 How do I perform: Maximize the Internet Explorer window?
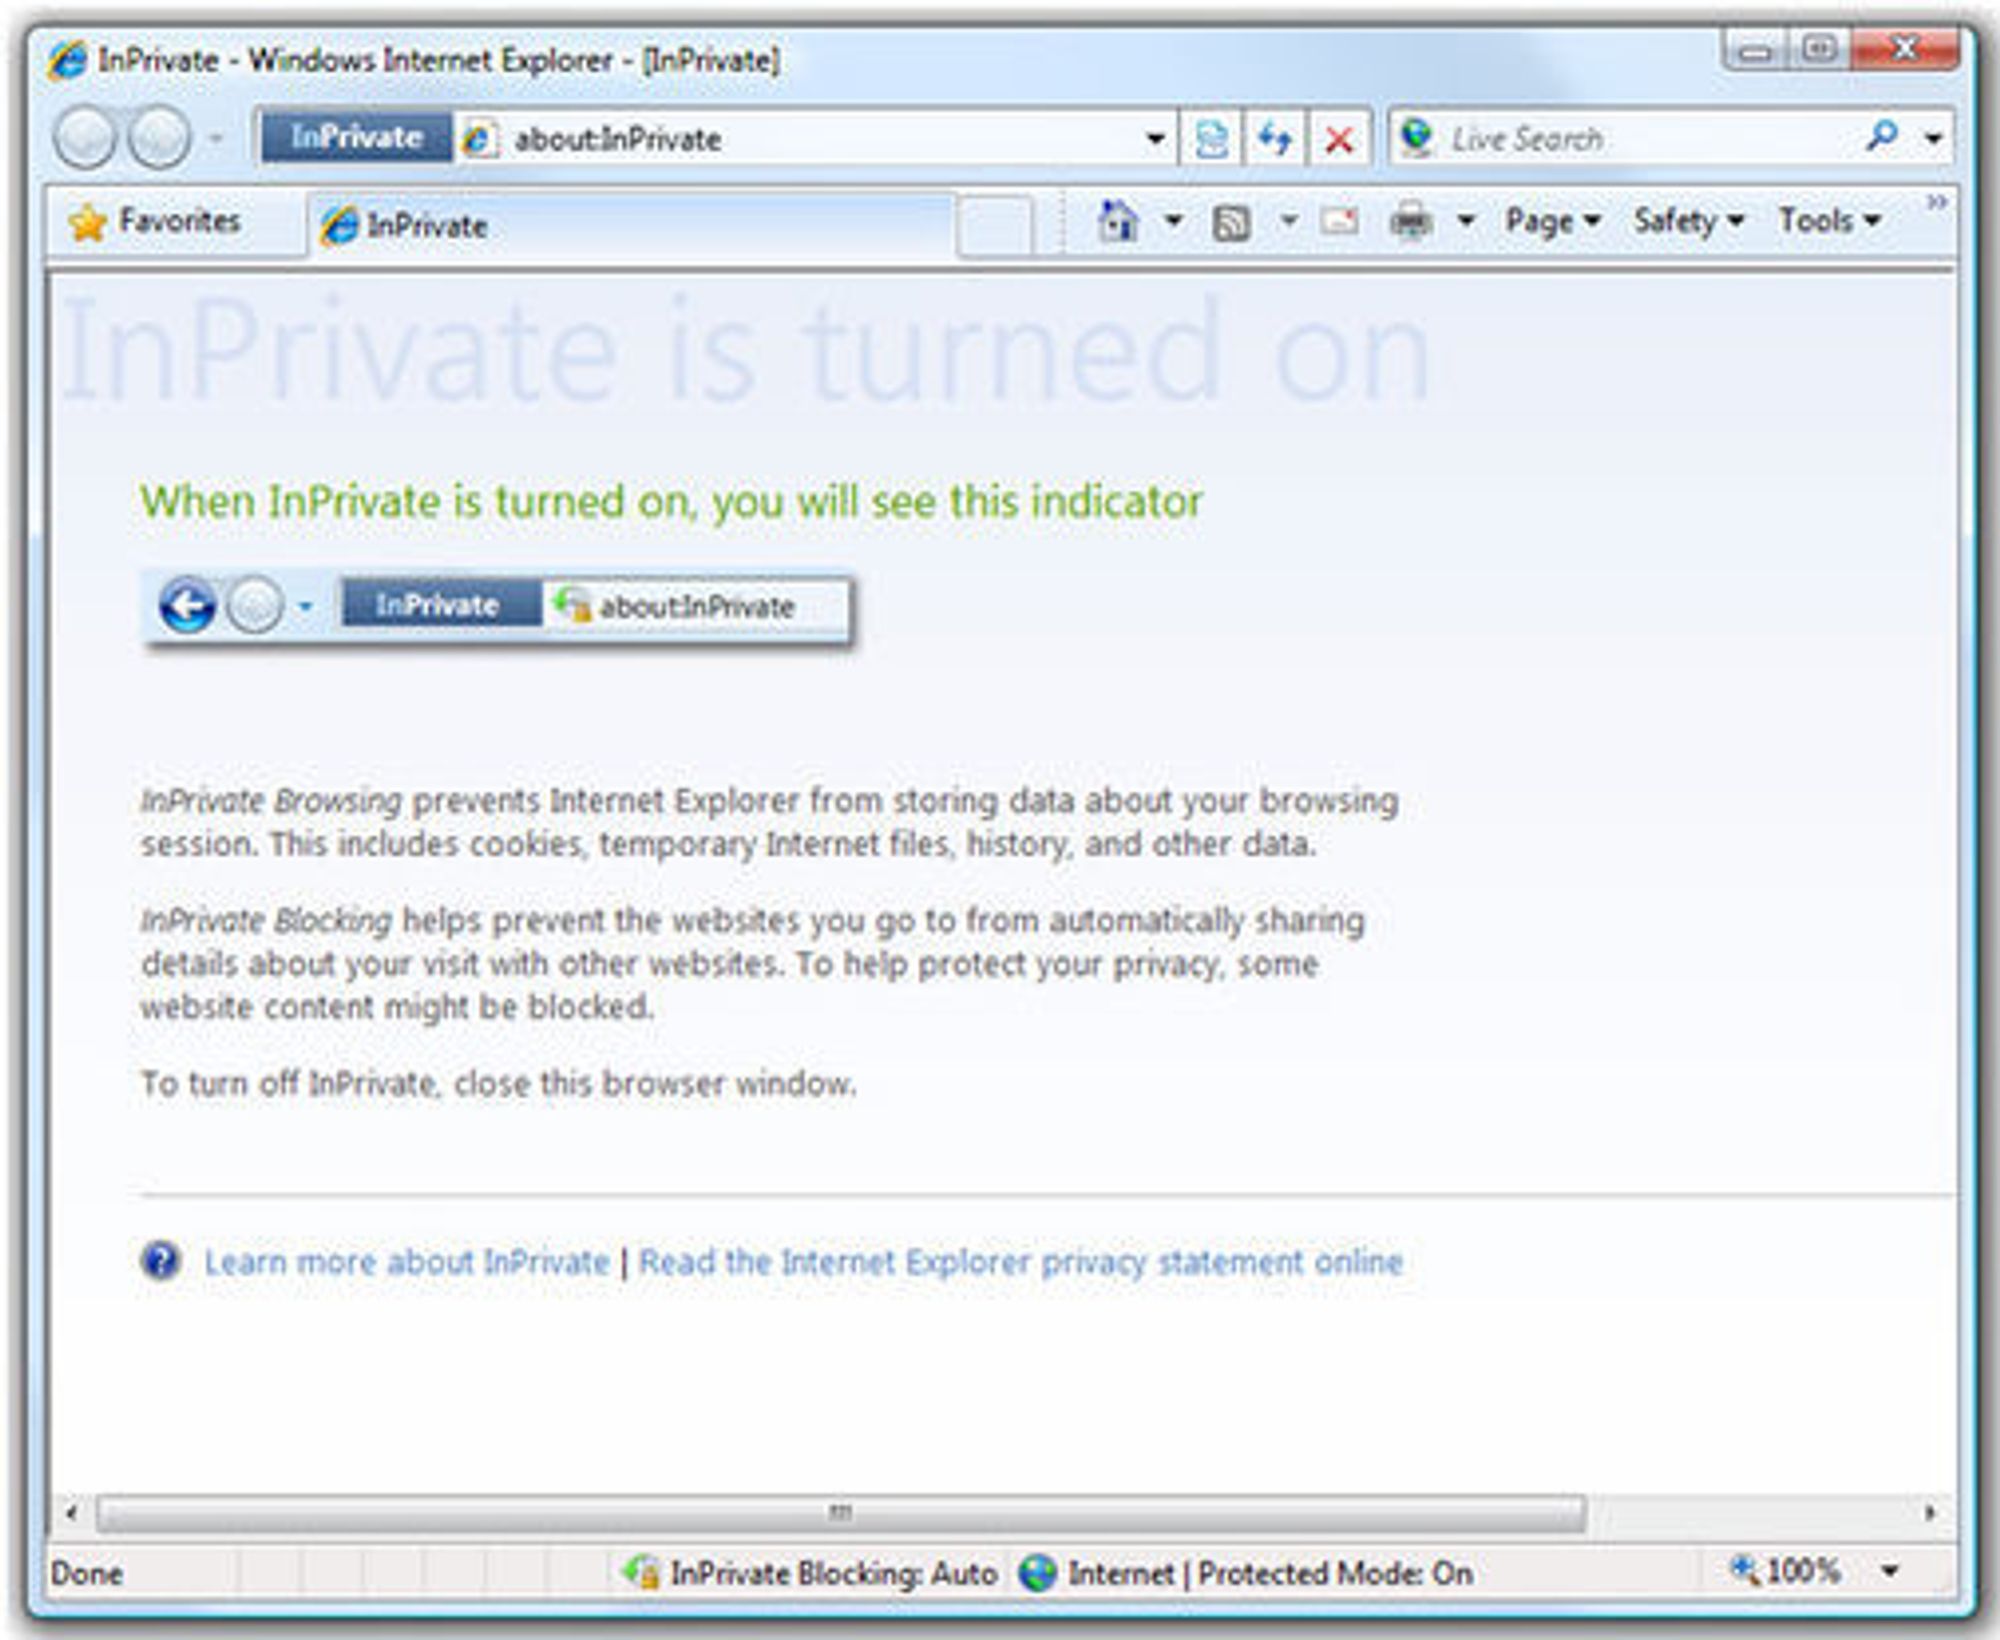pyautogui.click(x=1819, y=48)
